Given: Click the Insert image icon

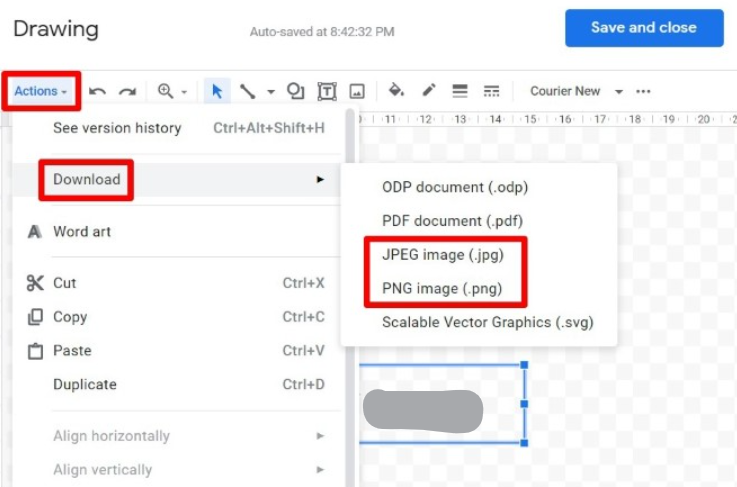Looking at the screenshot, I should coord(357,91).
